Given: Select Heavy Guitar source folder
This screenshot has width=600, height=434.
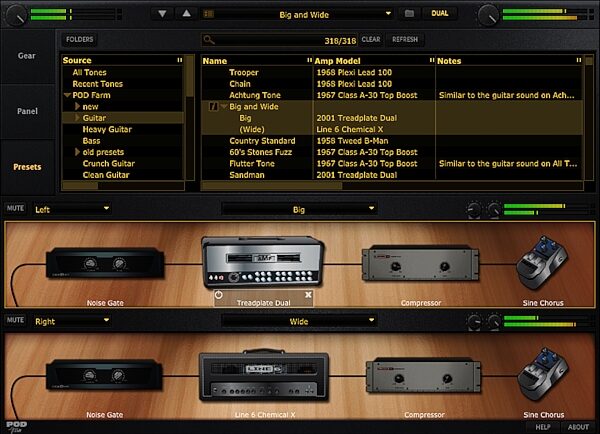Looking at the screenshot, I should 122,129.
